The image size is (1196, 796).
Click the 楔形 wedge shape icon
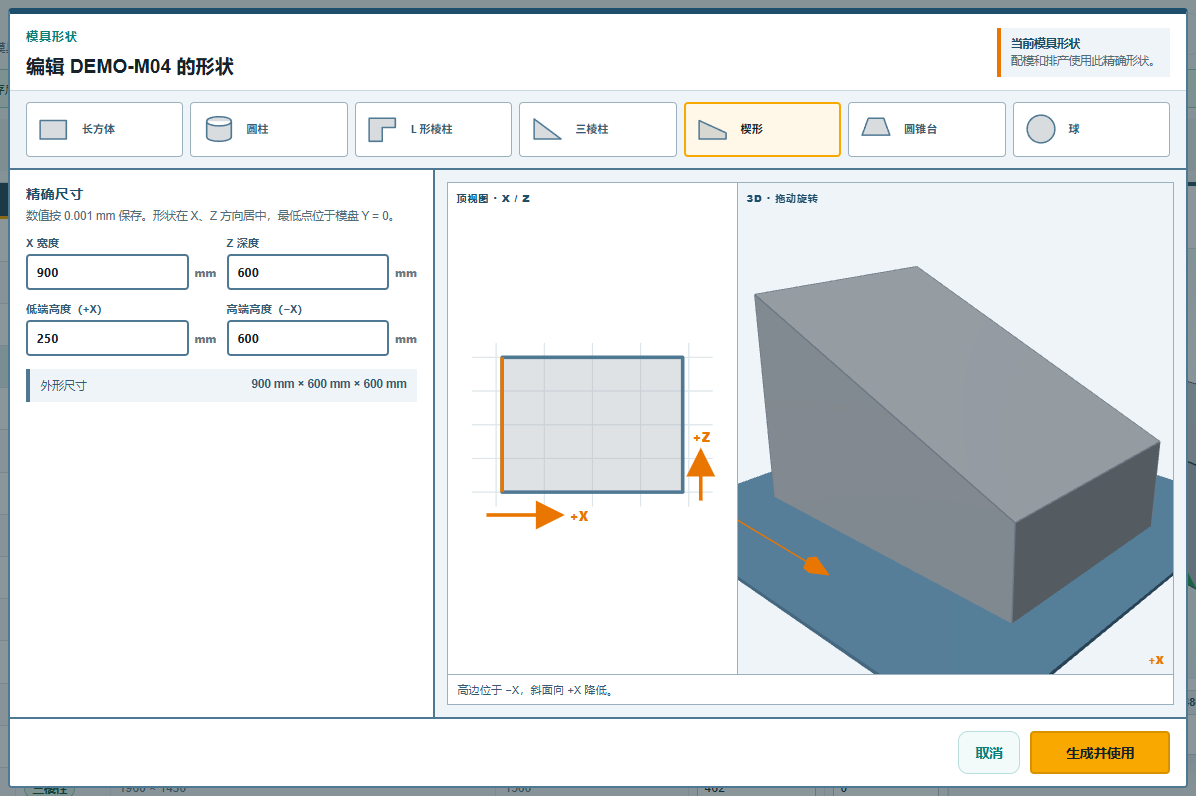pos(712,130)
